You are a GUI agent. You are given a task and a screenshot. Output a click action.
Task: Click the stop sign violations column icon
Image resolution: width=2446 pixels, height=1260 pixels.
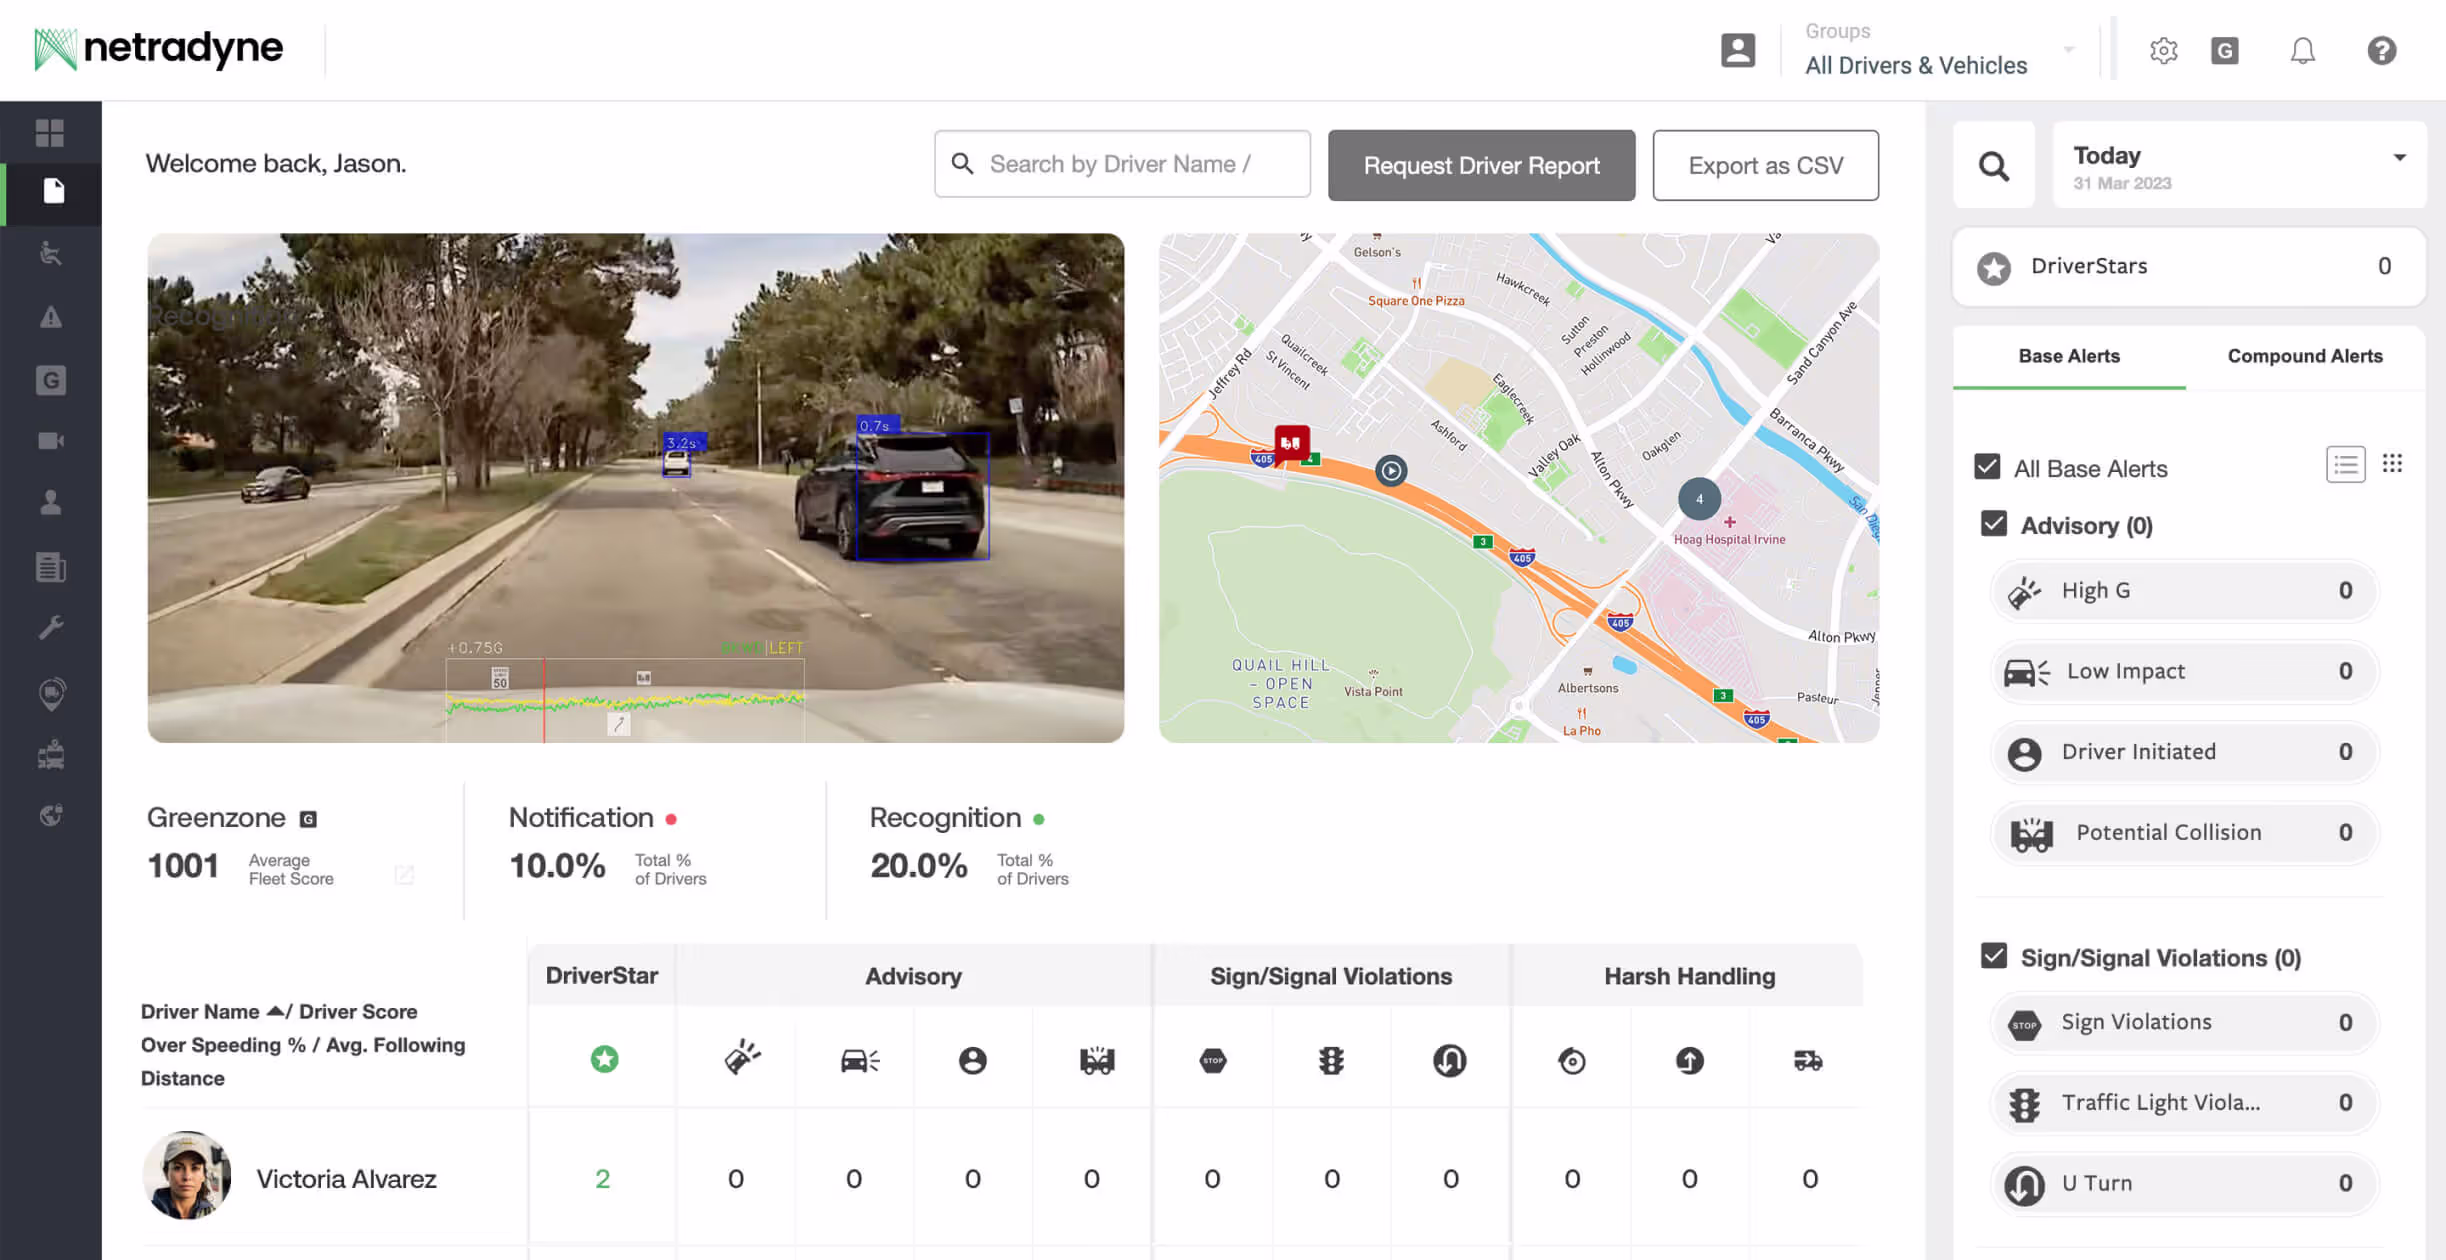pyautogui.click(x=1212, y=1060)
